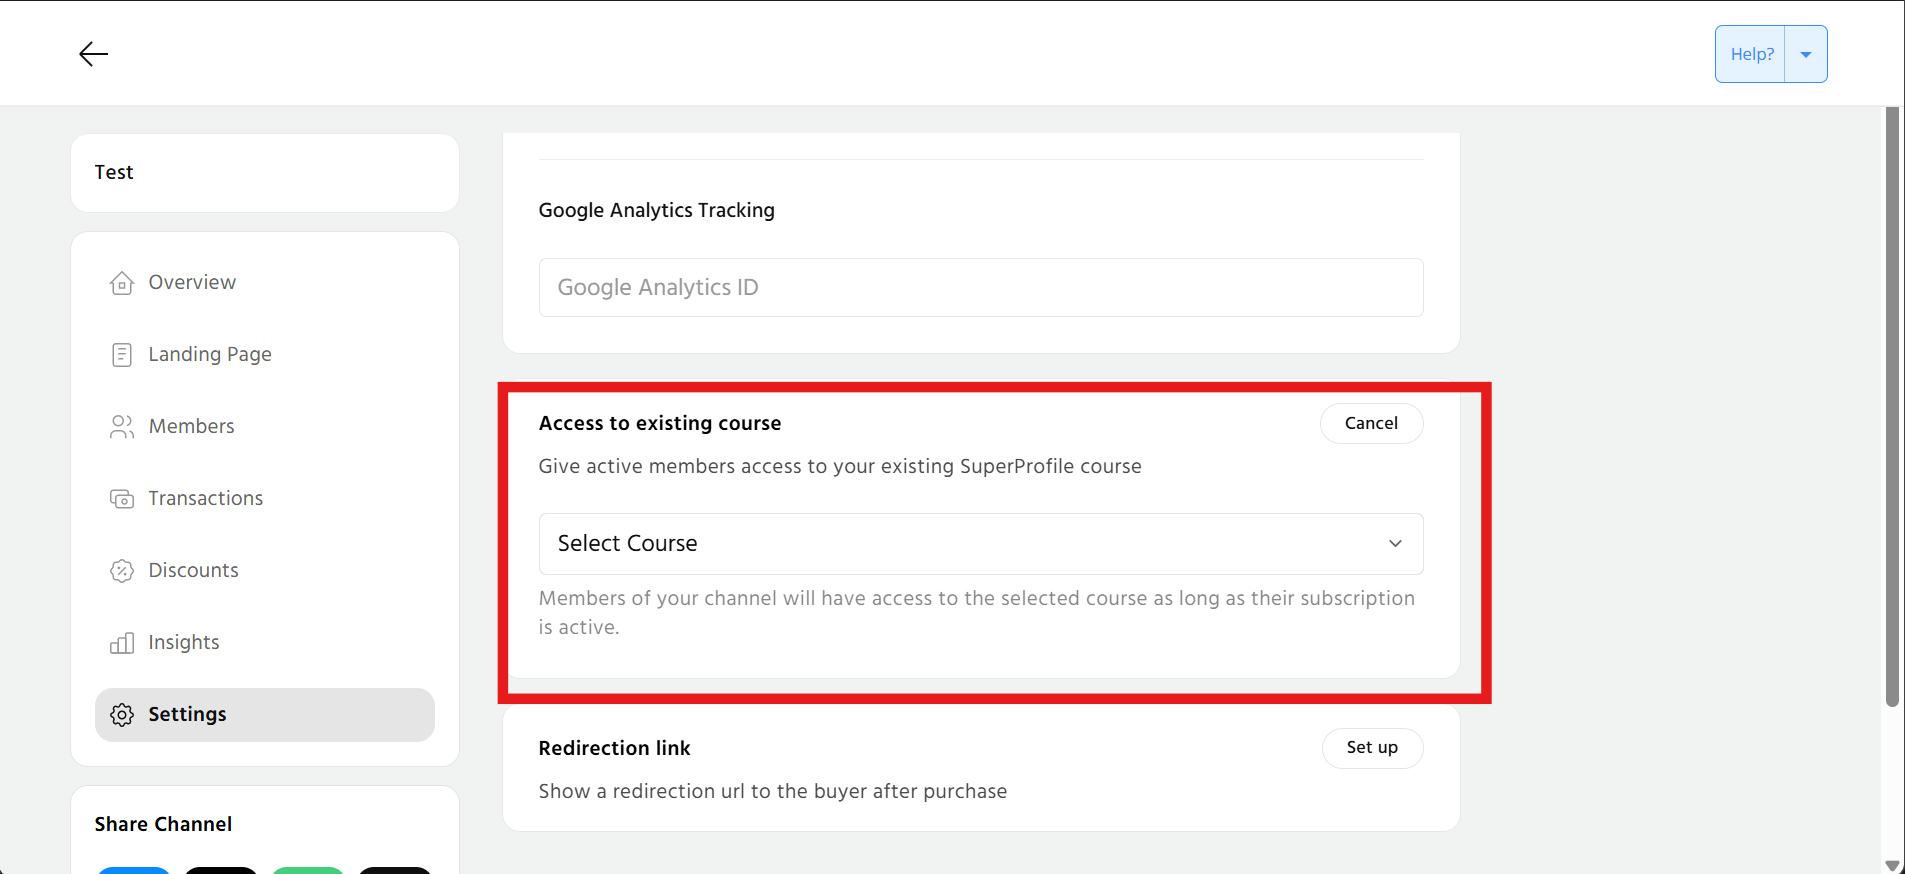Click the Test channel name card
This screenshot has height=874, width=1905.
point(265,173)
